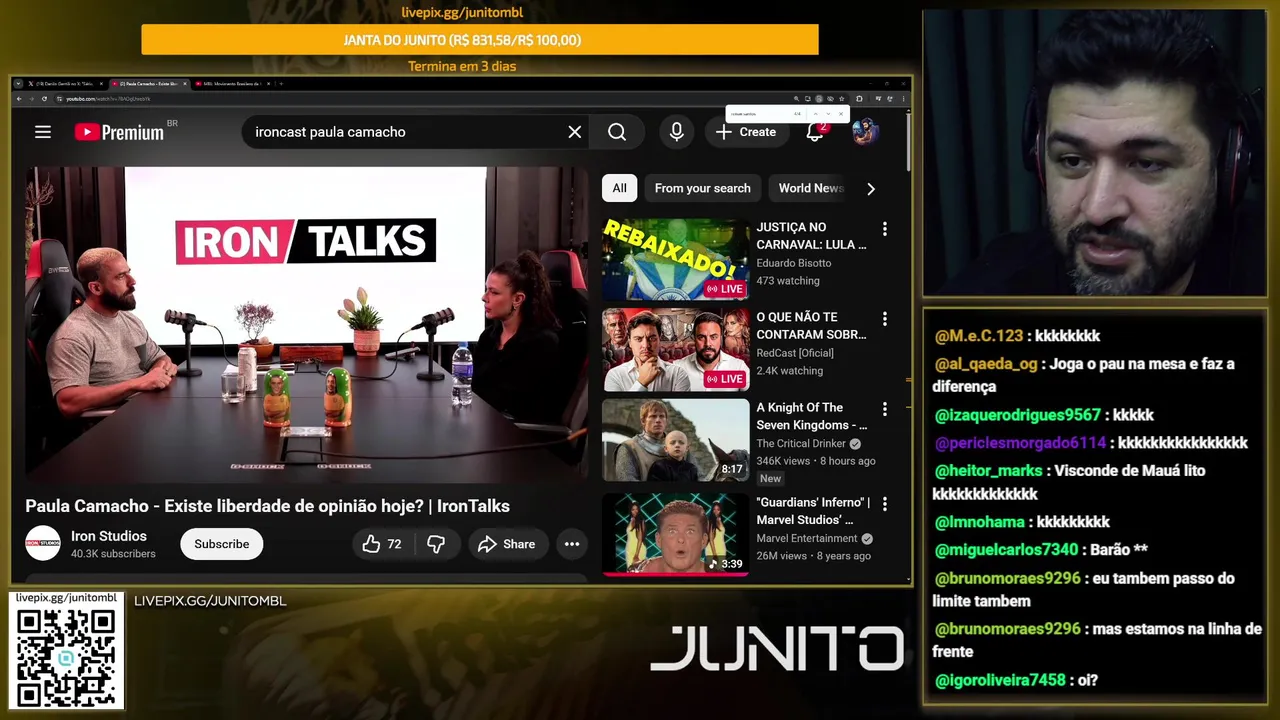This screenshot has height=720, width=1280.
Task: Open the Iron Studios channel name
Action: [109, 536]
